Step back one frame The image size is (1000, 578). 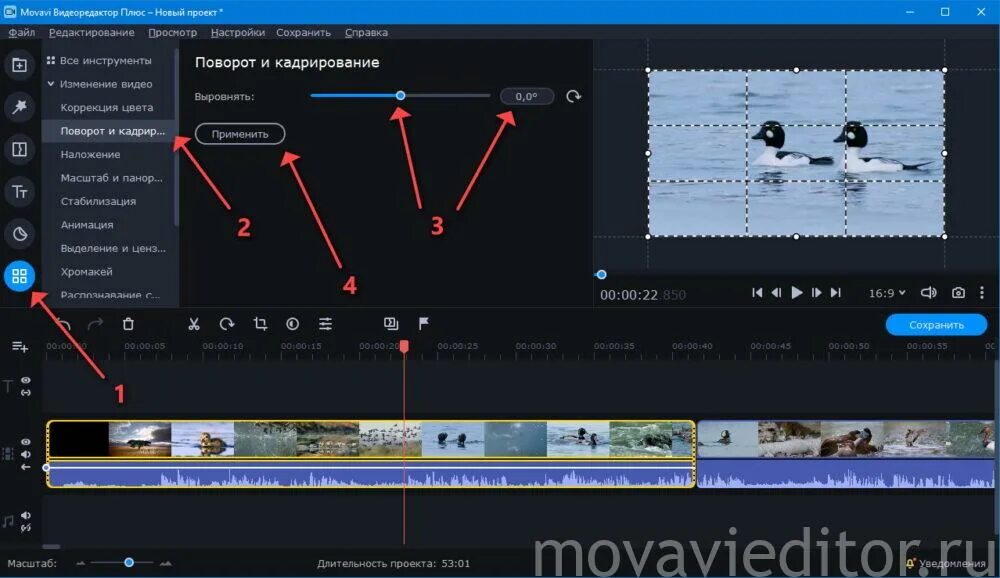pos(776,293)
